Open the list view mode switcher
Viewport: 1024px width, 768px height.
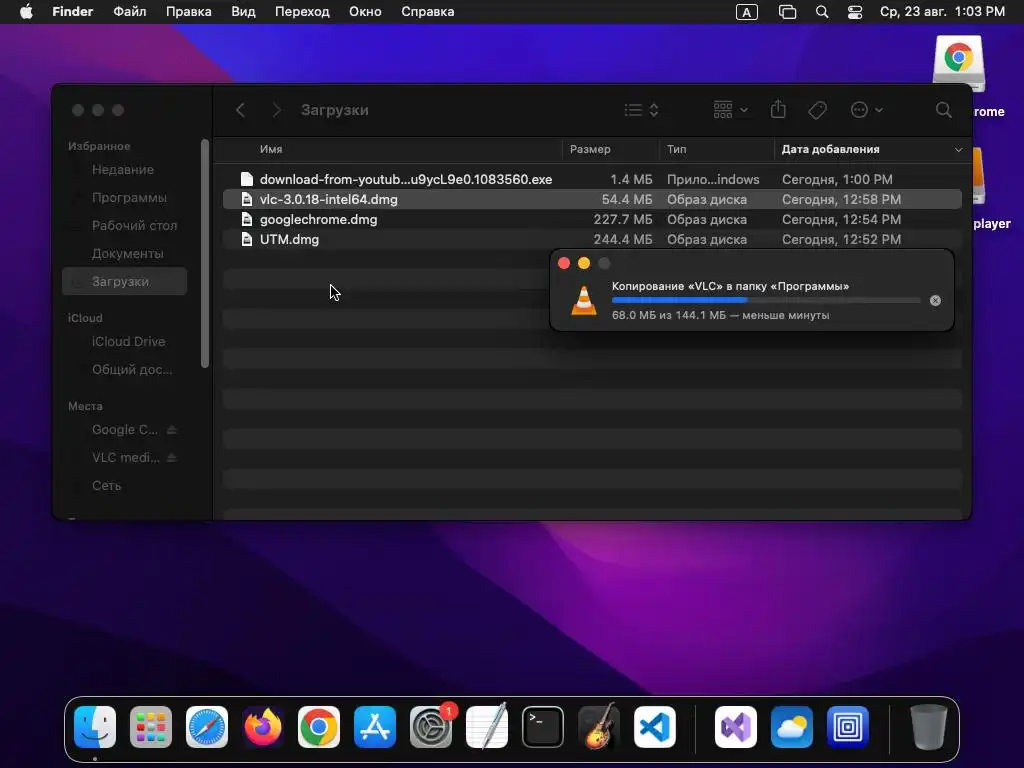coord(641,110)
